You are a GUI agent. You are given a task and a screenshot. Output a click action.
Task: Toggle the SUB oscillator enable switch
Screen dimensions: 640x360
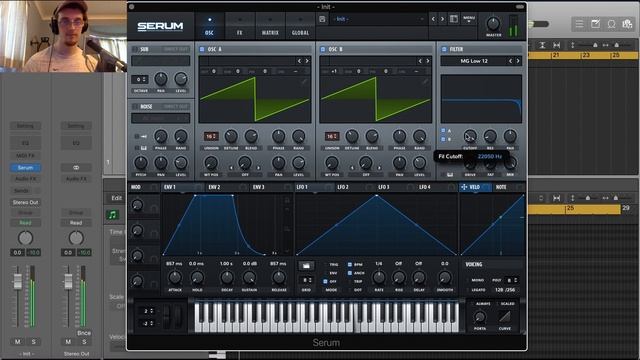tap(135, 49)
